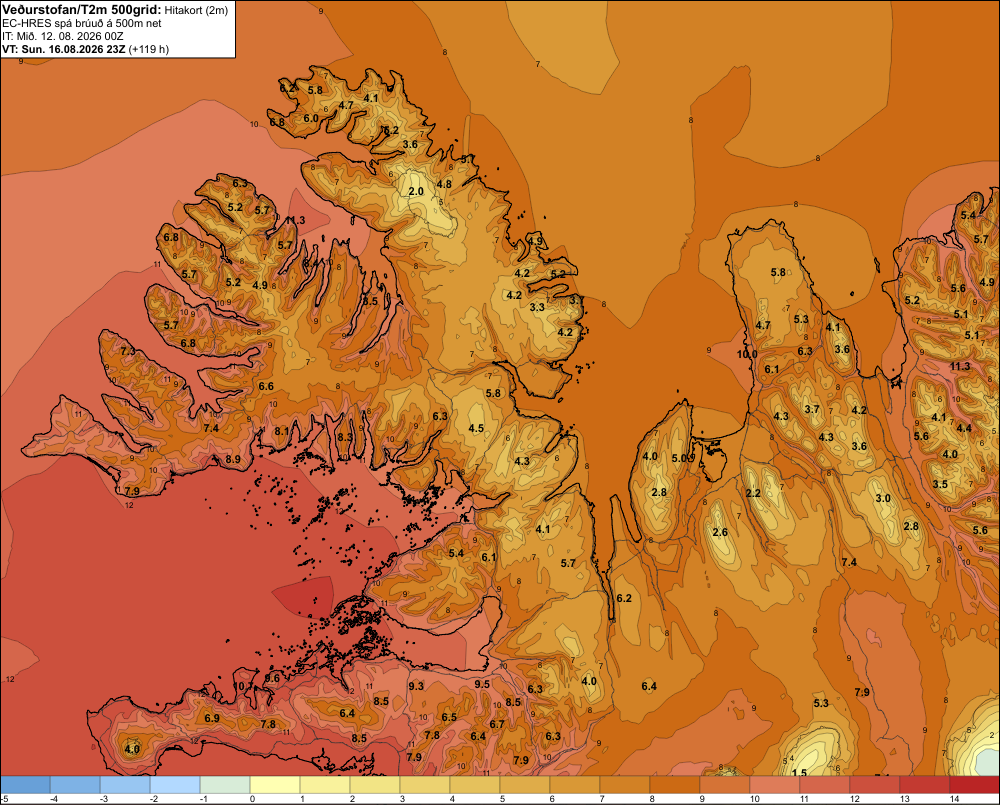This screenshot has height=805, width=1000.
Task: Click the 8.9 temperature reading
Action: 233,459
